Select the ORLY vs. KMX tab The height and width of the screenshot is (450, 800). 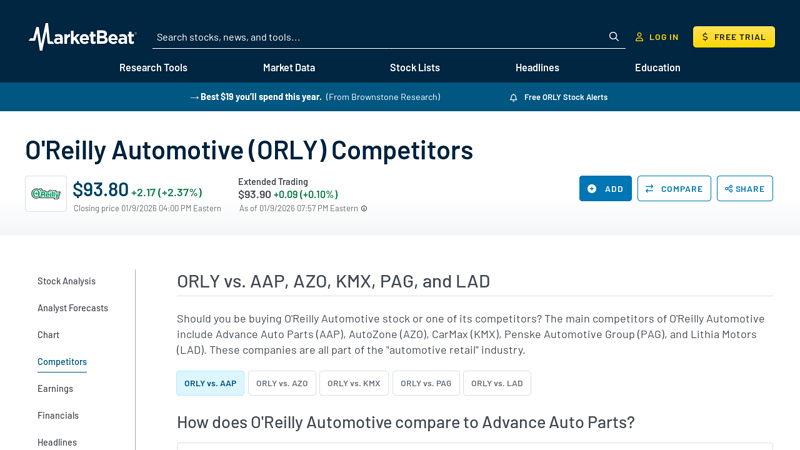click(354, 383)
